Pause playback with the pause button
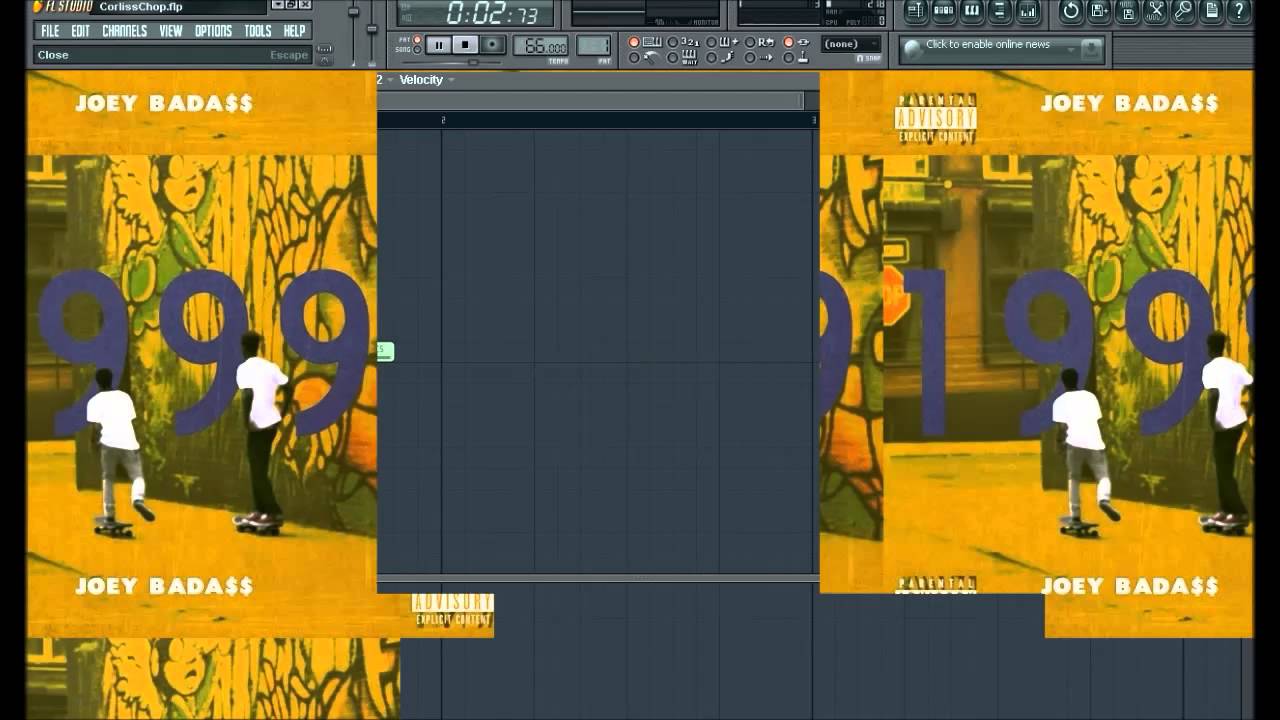The width and height of the screenshot is (1280, 720). point(439,45)
